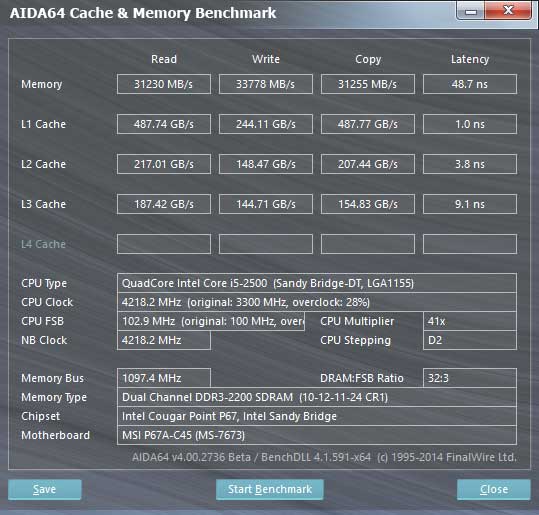Click the CPU Multiplier 41x field
The height and width of the screenshot is (515, 539).
(x=470, y=321)
